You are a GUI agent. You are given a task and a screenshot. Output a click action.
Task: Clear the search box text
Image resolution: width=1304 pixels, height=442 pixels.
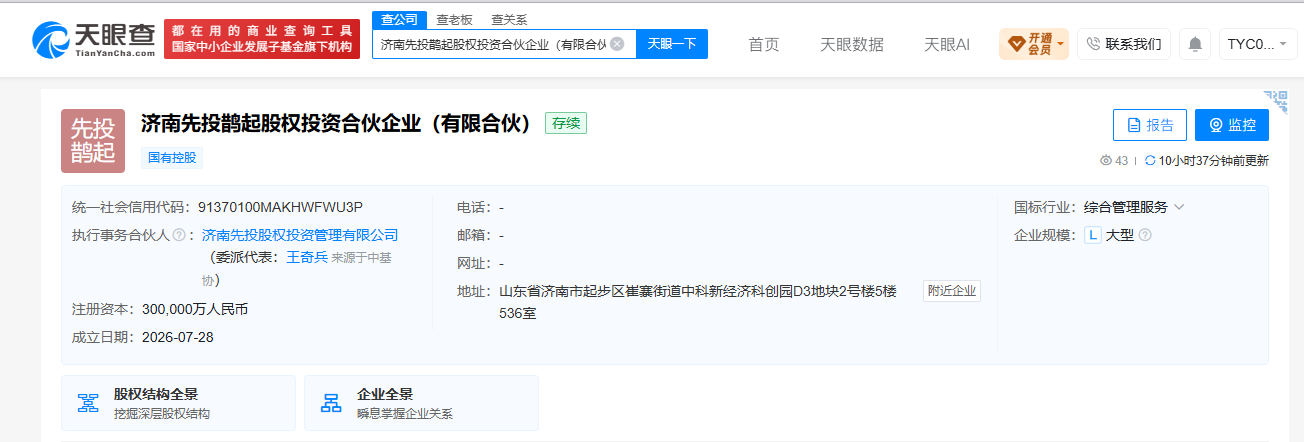click(x=617, y=44)
